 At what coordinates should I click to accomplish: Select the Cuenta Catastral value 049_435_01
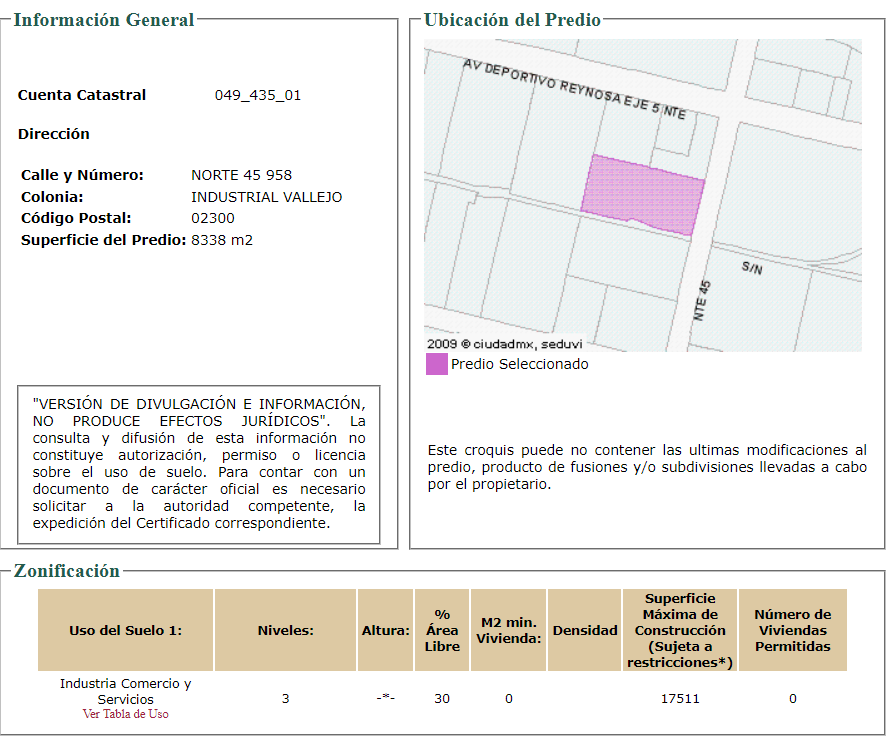click(x=258, y=95)
